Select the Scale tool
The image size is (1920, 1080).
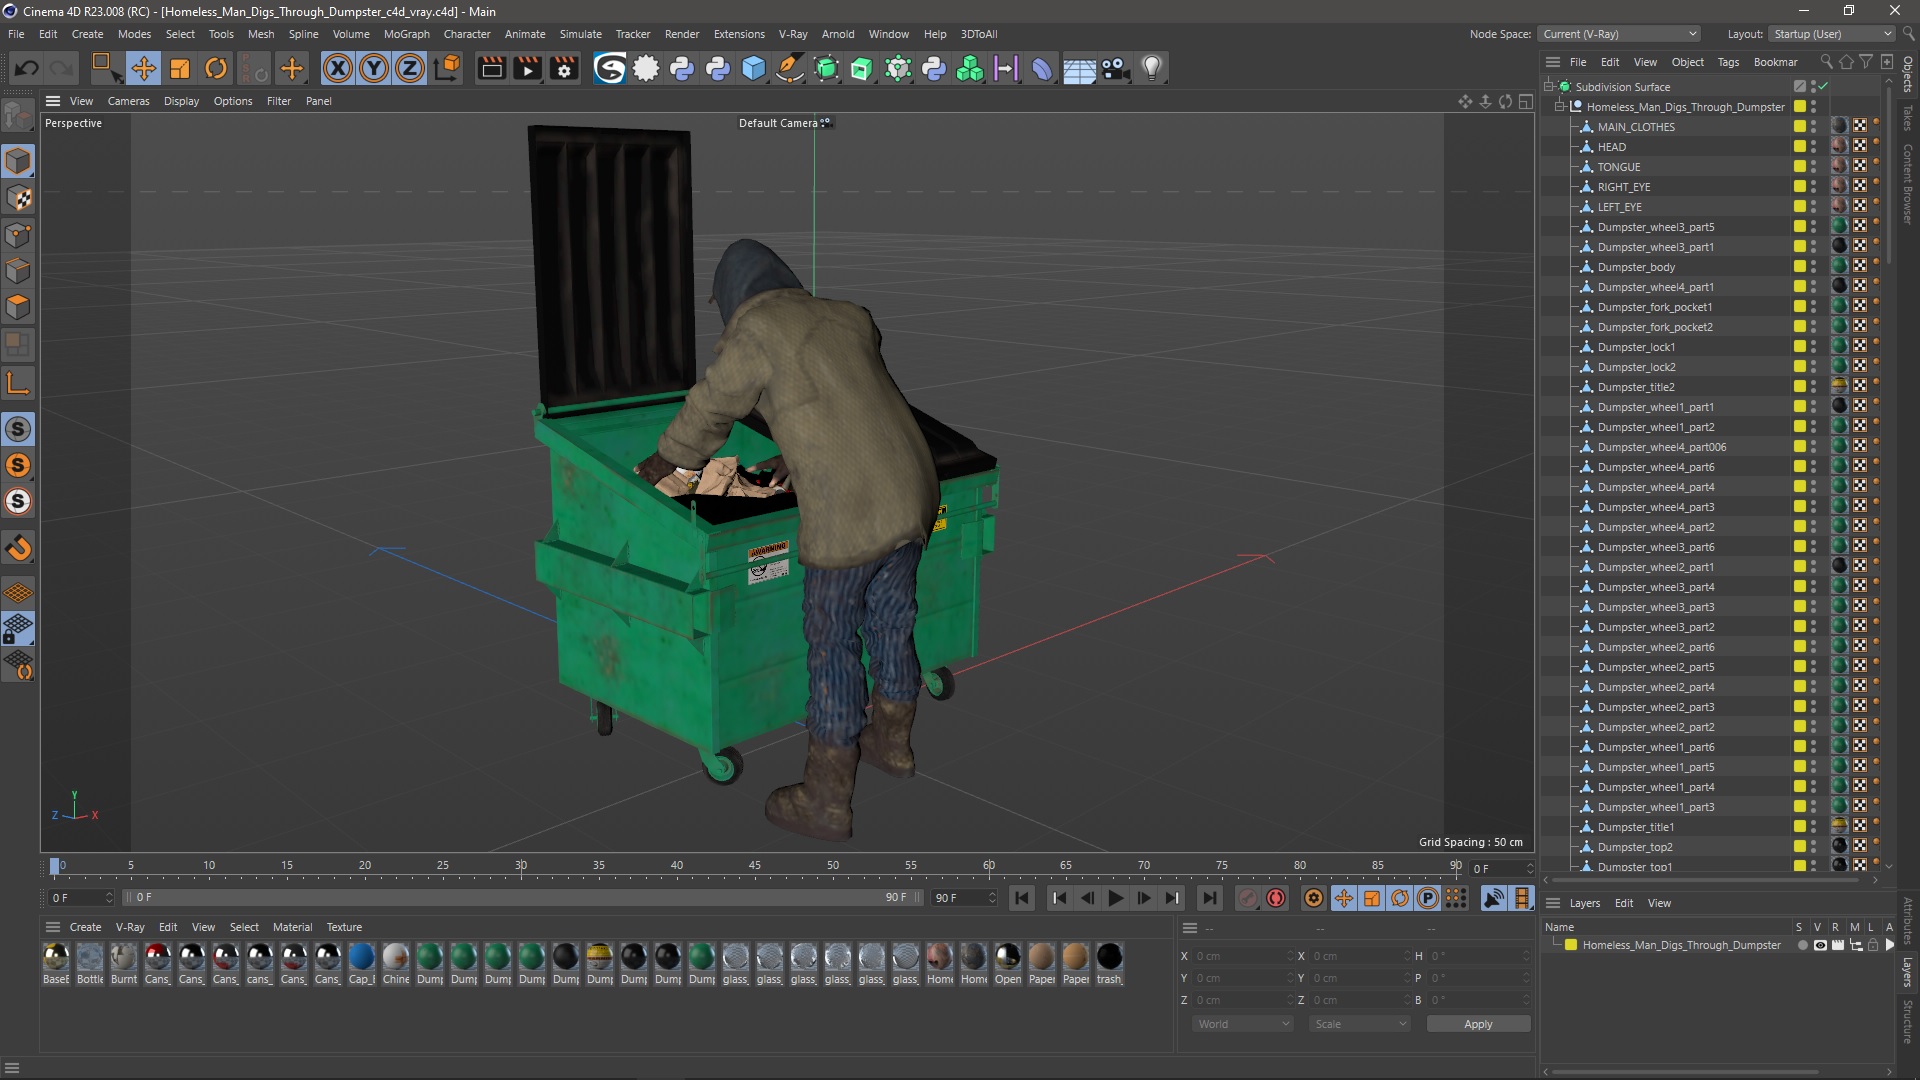pyautogui.click(x=180, y=68)
